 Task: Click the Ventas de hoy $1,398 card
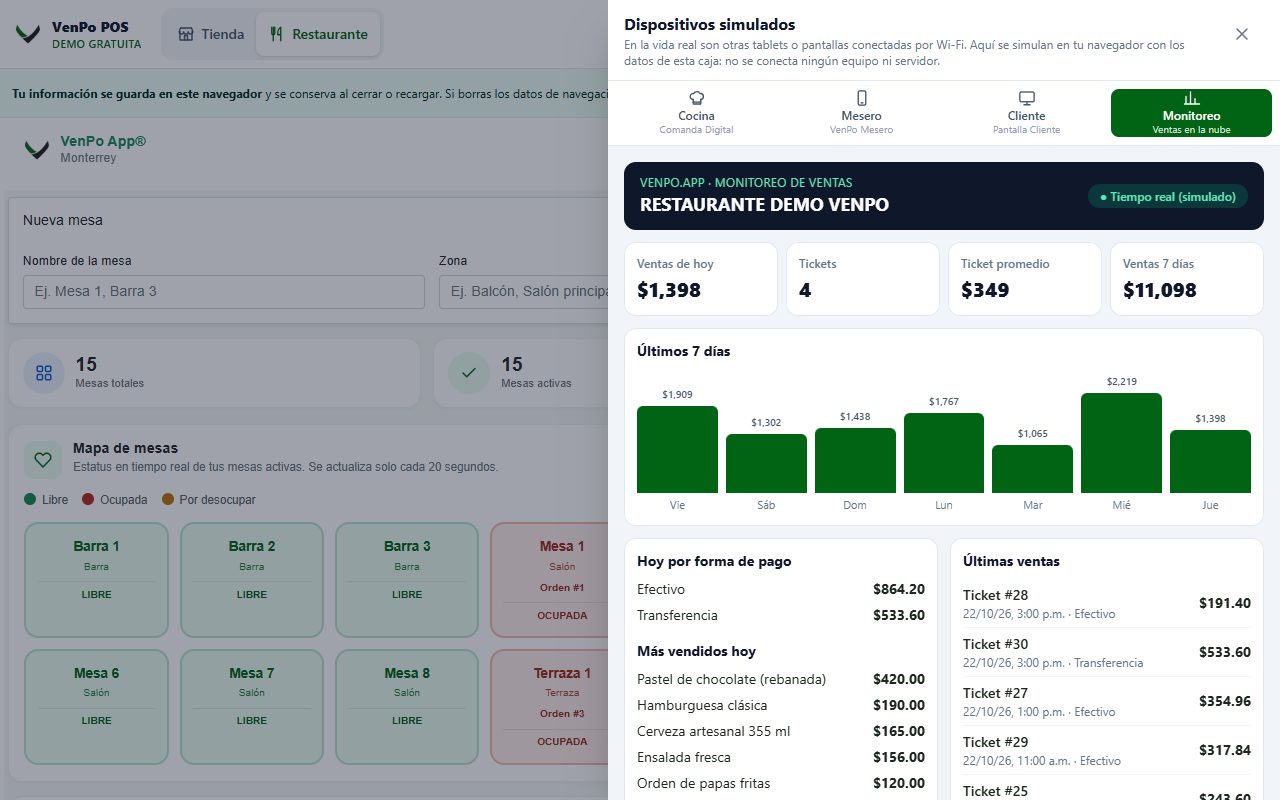click(701, 279)
